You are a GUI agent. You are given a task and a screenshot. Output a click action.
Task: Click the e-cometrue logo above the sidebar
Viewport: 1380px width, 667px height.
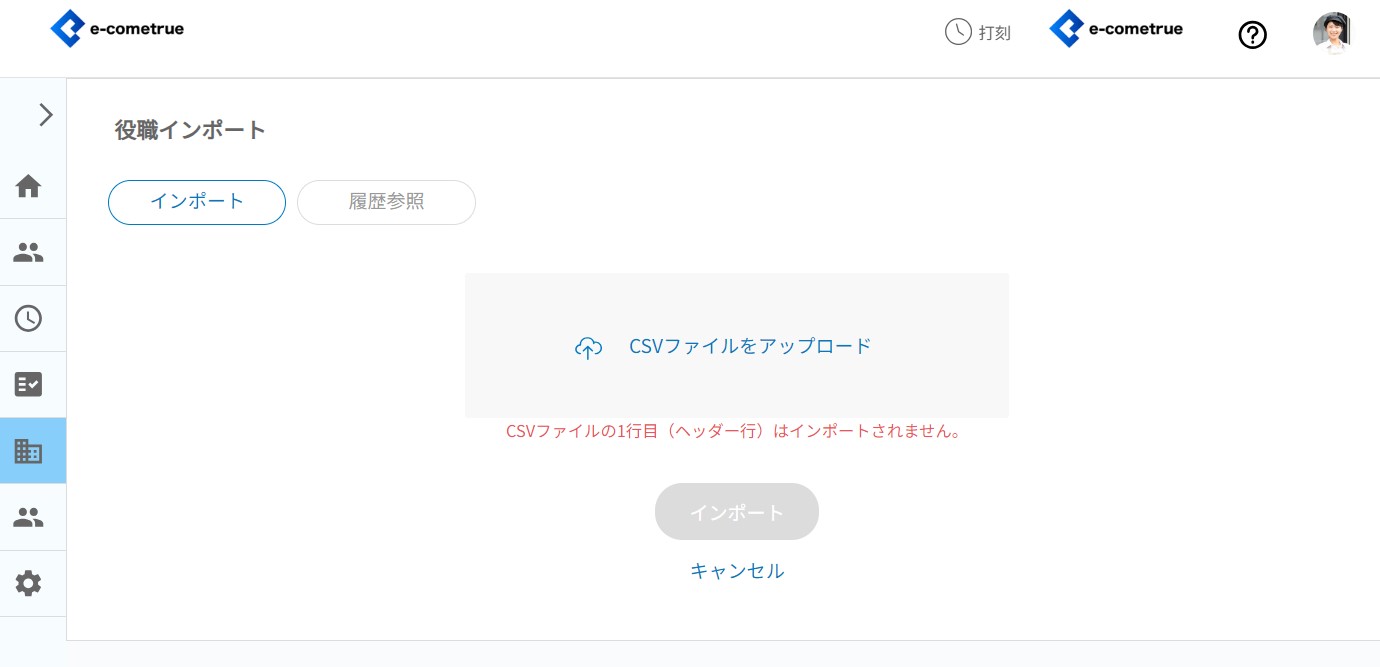point(116,29)
